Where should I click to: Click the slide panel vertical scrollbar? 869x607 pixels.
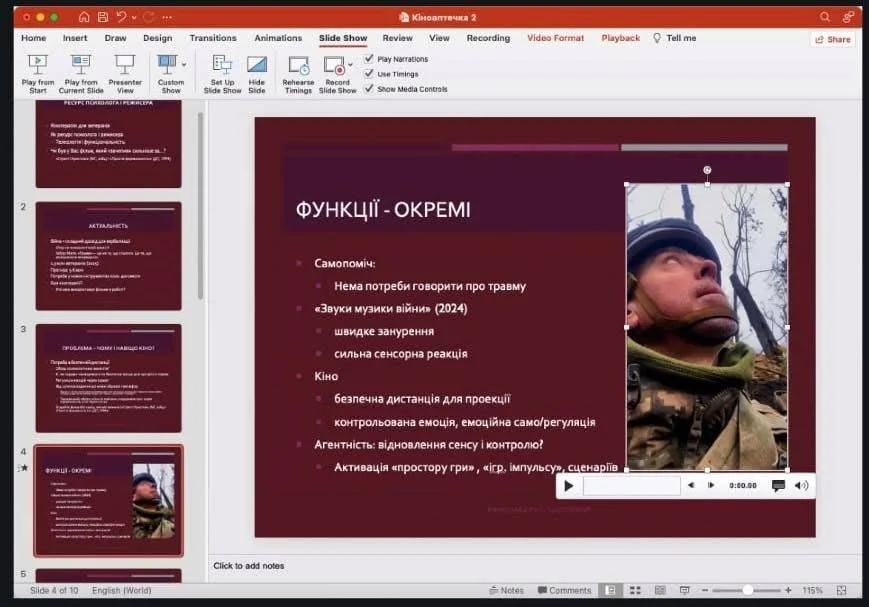200,206
